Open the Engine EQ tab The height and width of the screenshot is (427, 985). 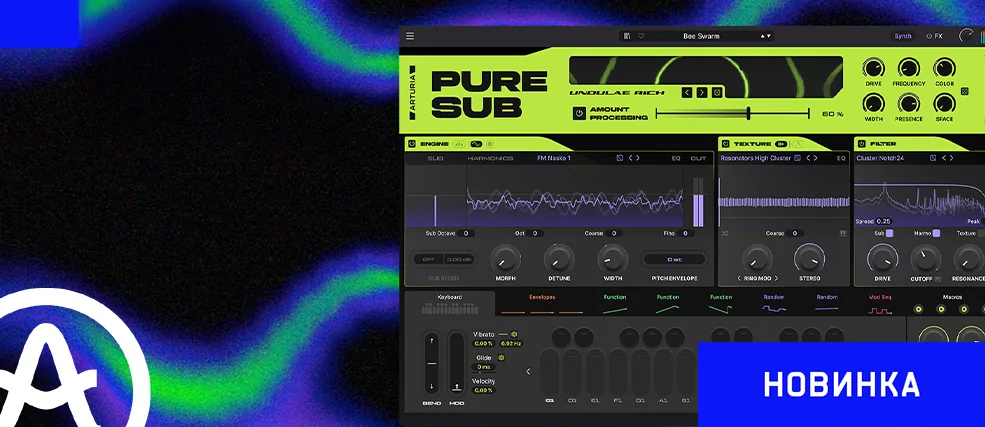pos(676,158)
